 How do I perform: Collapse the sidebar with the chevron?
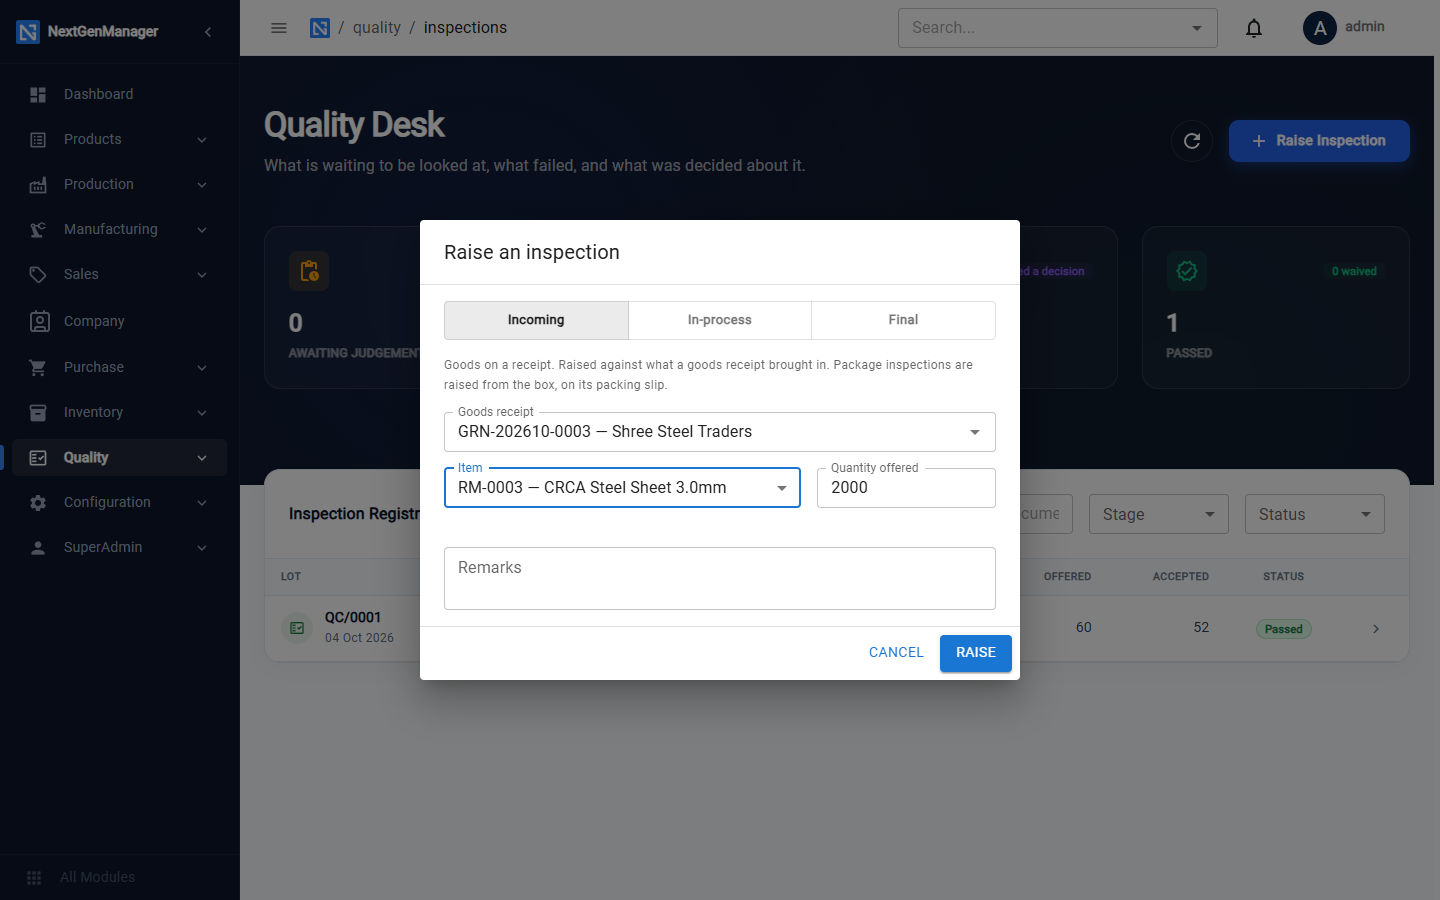tap(208, 32)
